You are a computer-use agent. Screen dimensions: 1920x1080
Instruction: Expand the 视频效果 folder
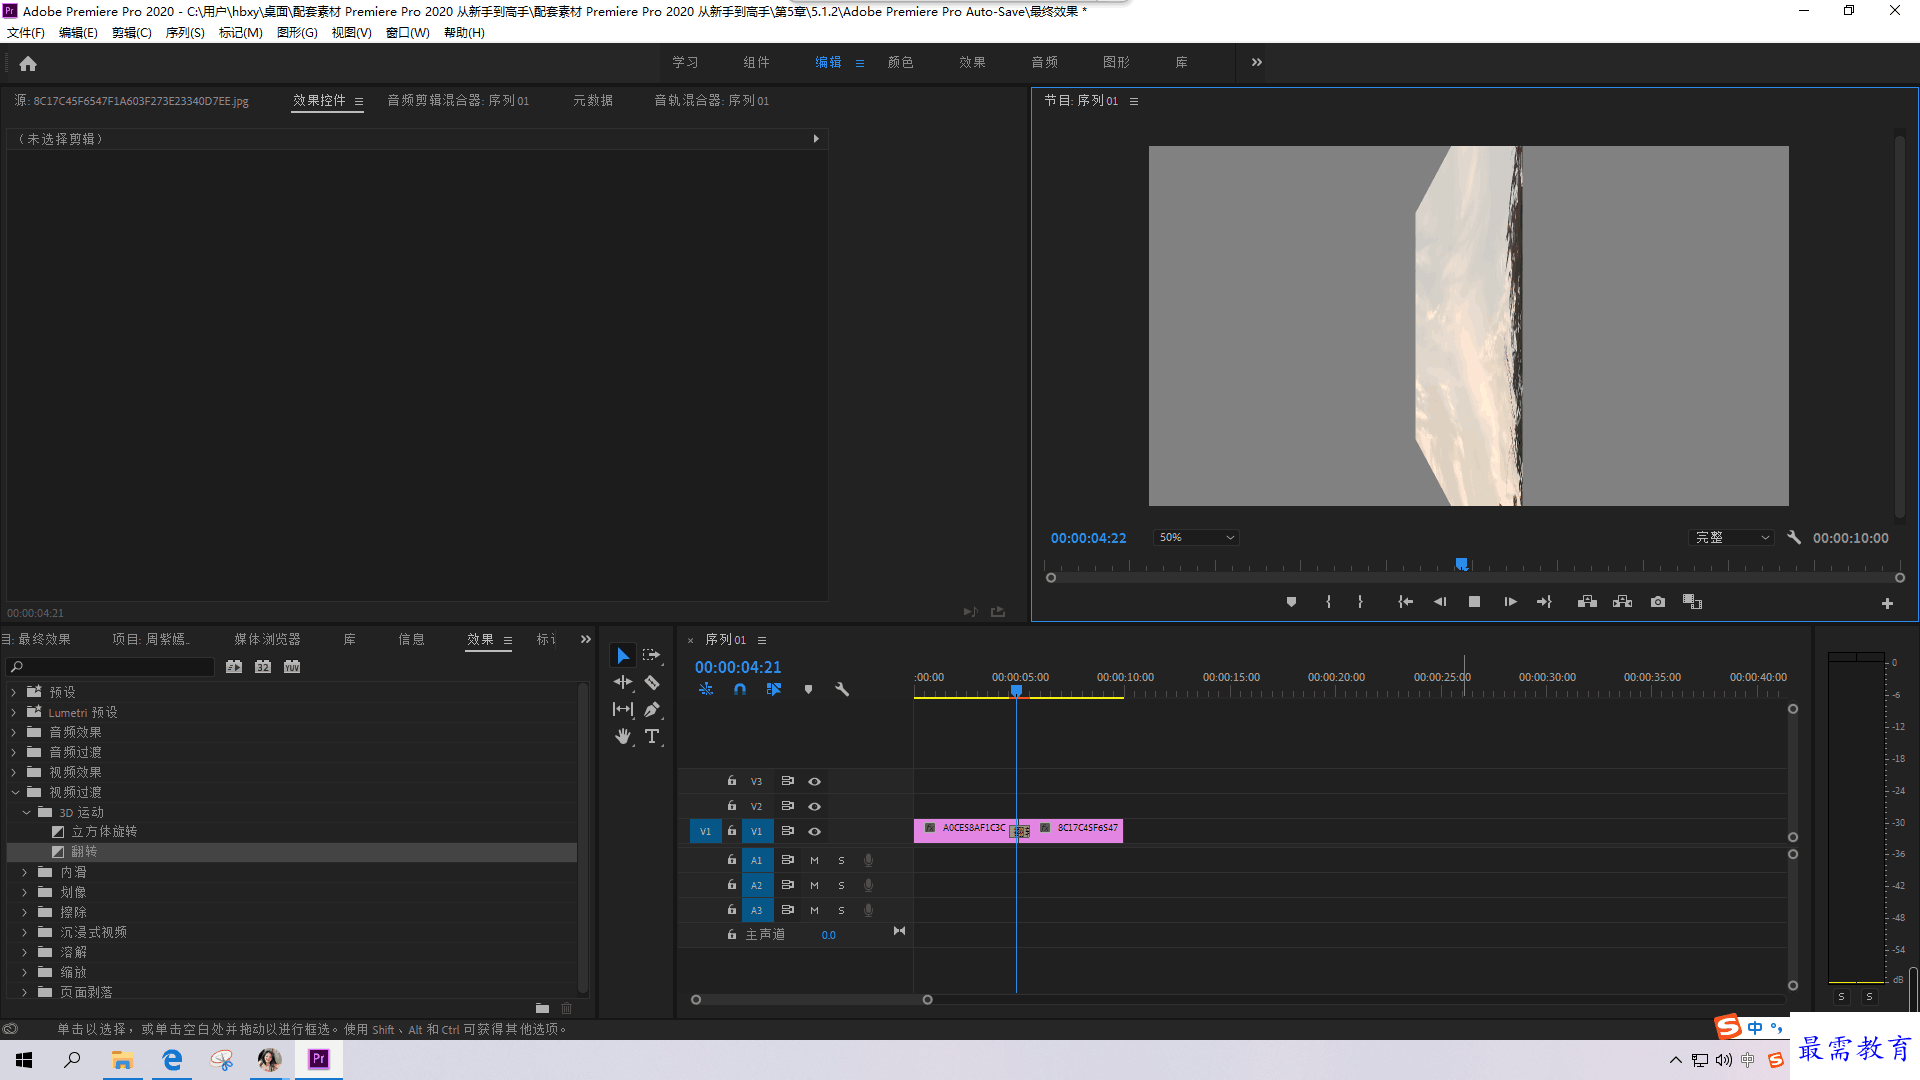14,772
